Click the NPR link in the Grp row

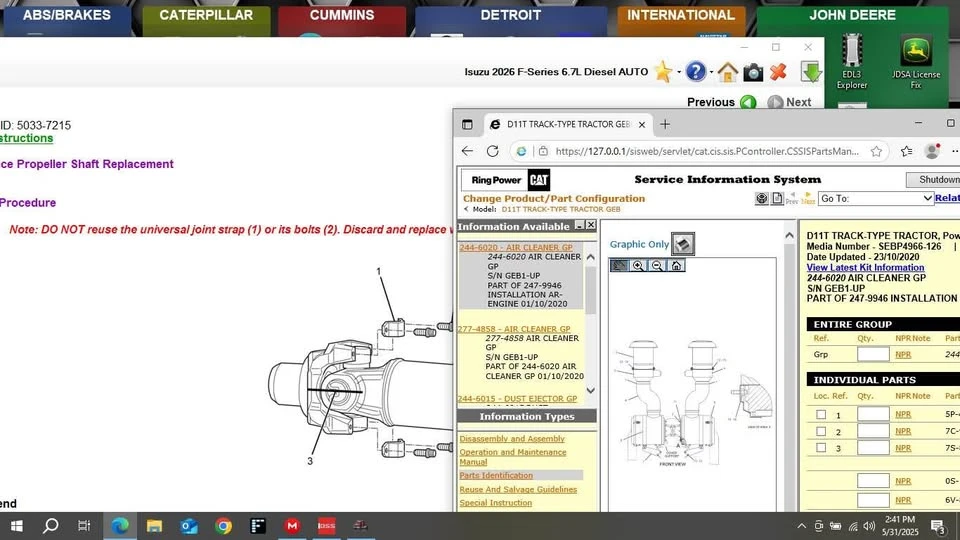(903, 354)
